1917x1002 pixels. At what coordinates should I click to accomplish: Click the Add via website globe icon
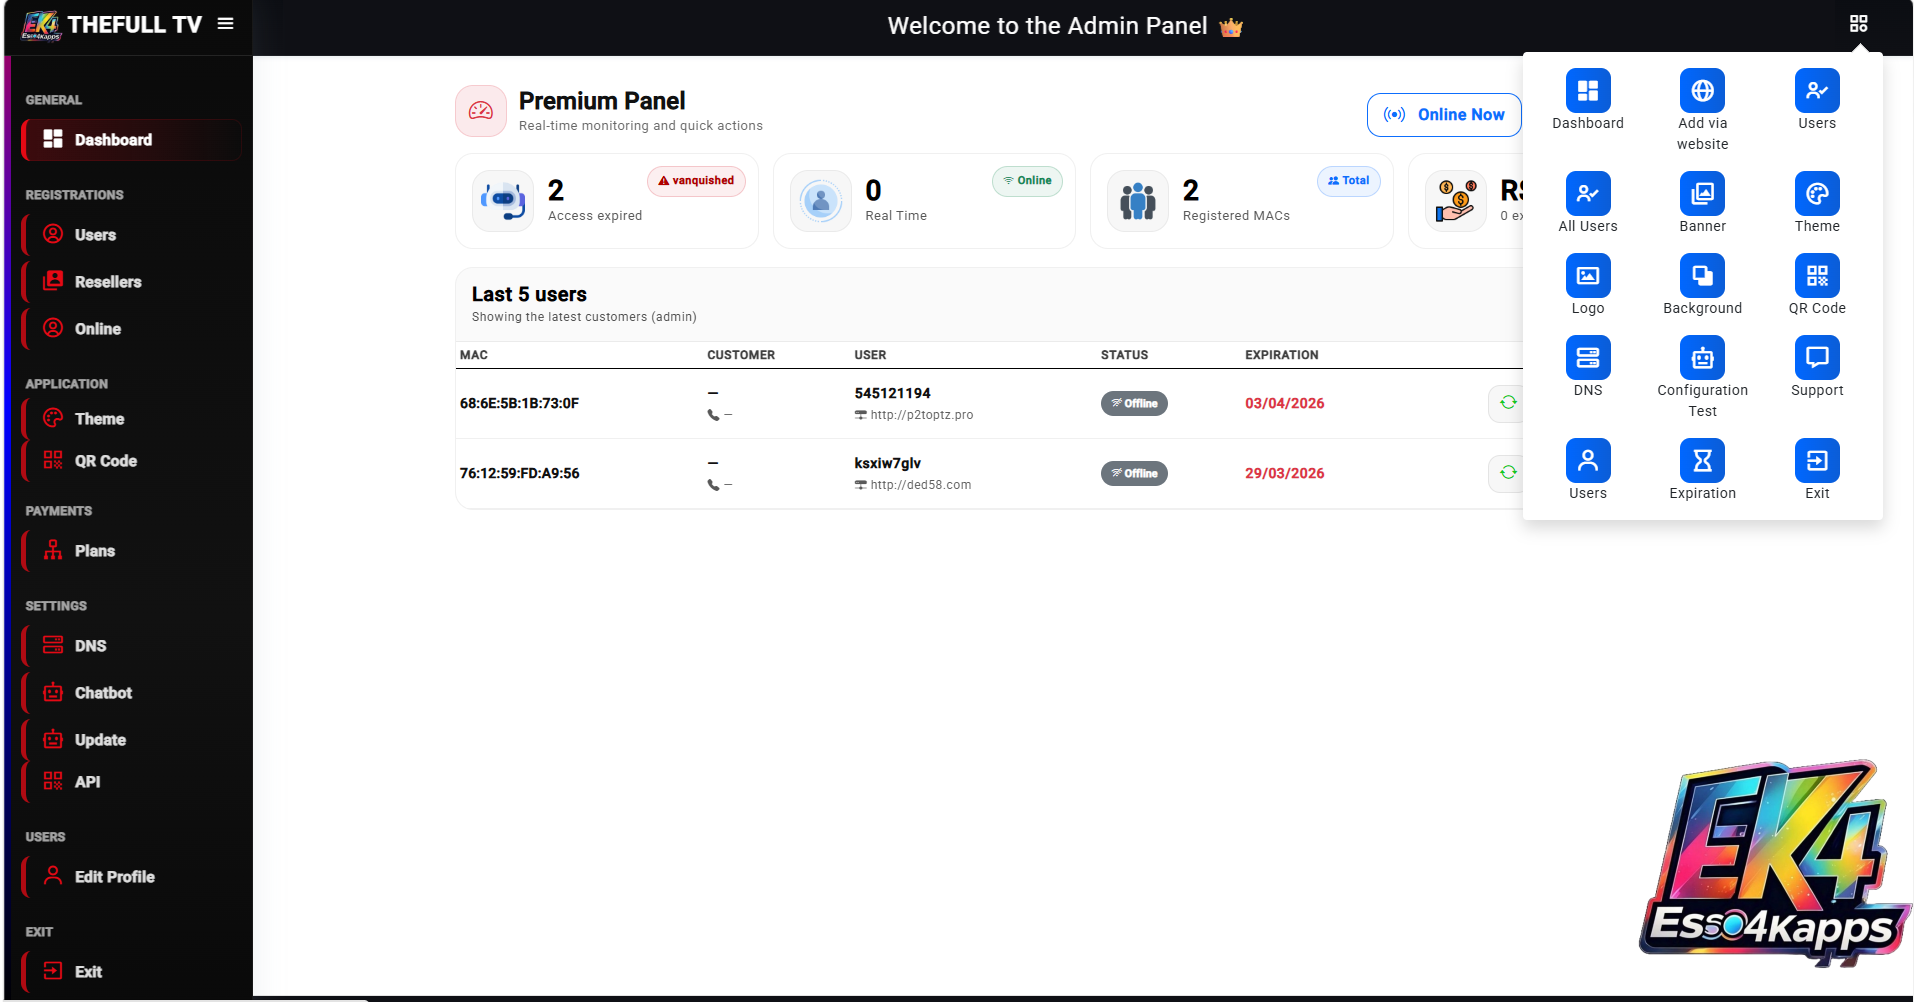click(x=1701, y=91)
